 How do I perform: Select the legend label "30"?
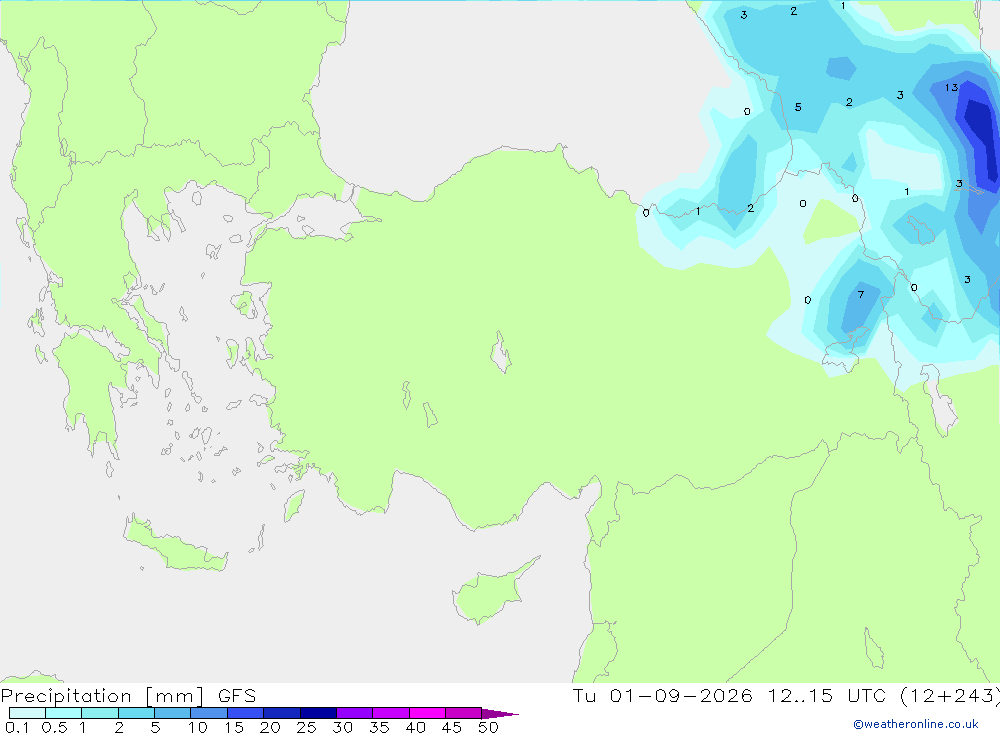pyautogui.click(x=343, y=727)
